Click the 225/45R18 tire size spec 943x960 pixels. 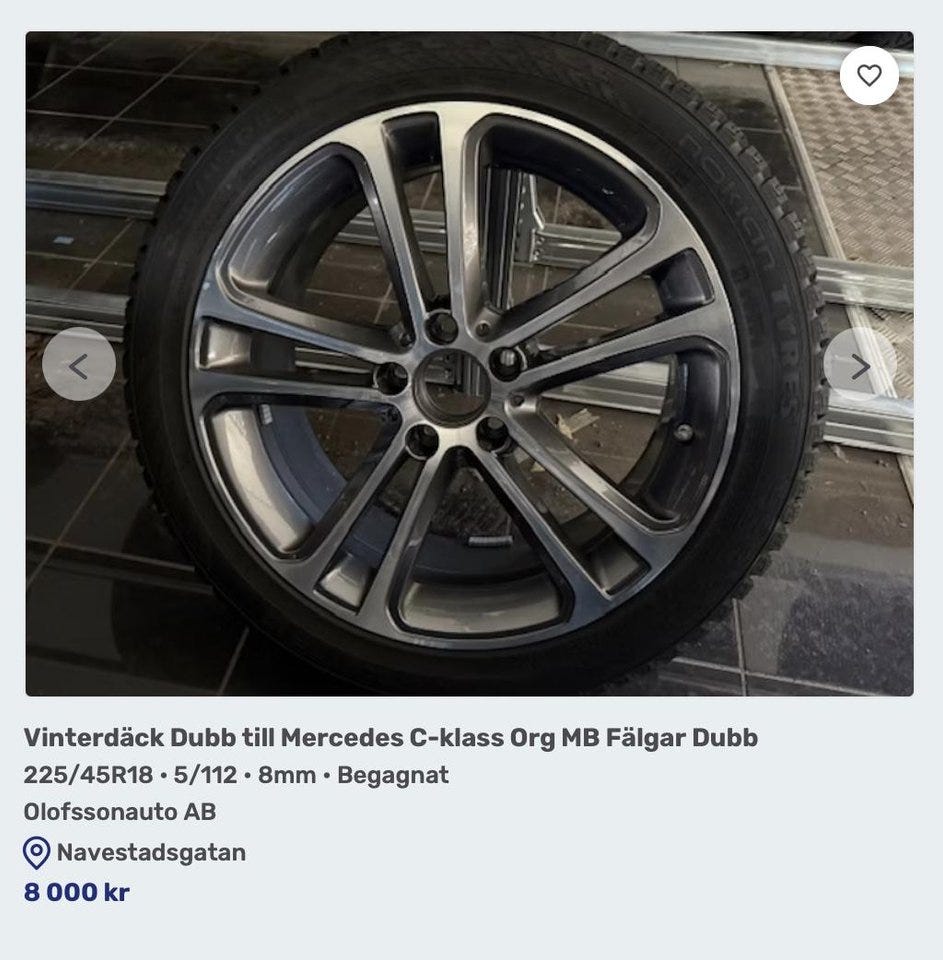click(88, 775)
